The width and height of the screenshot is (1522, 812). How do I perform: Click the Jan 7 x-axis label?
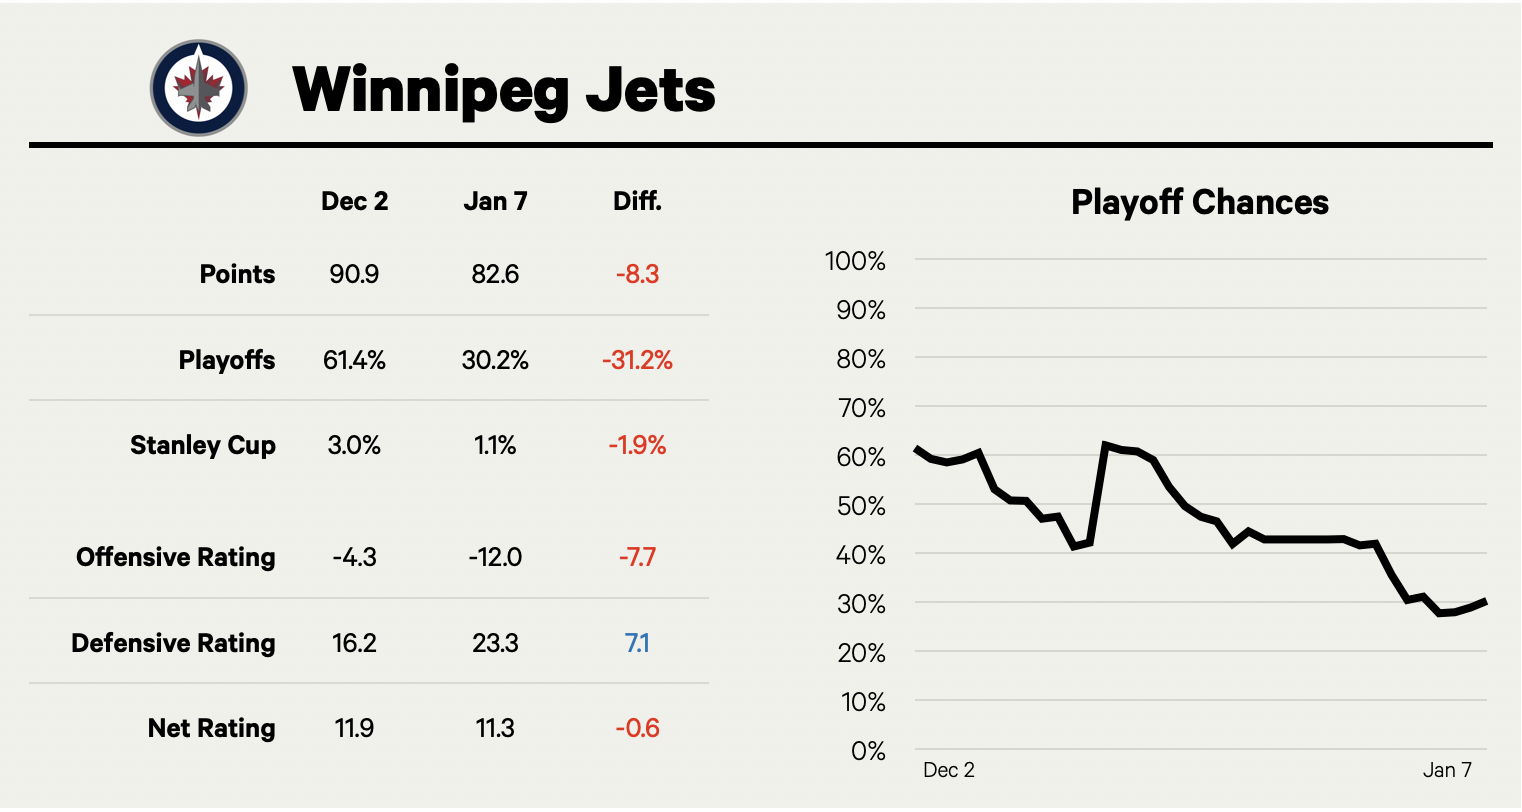click(x=1447, y=770)
